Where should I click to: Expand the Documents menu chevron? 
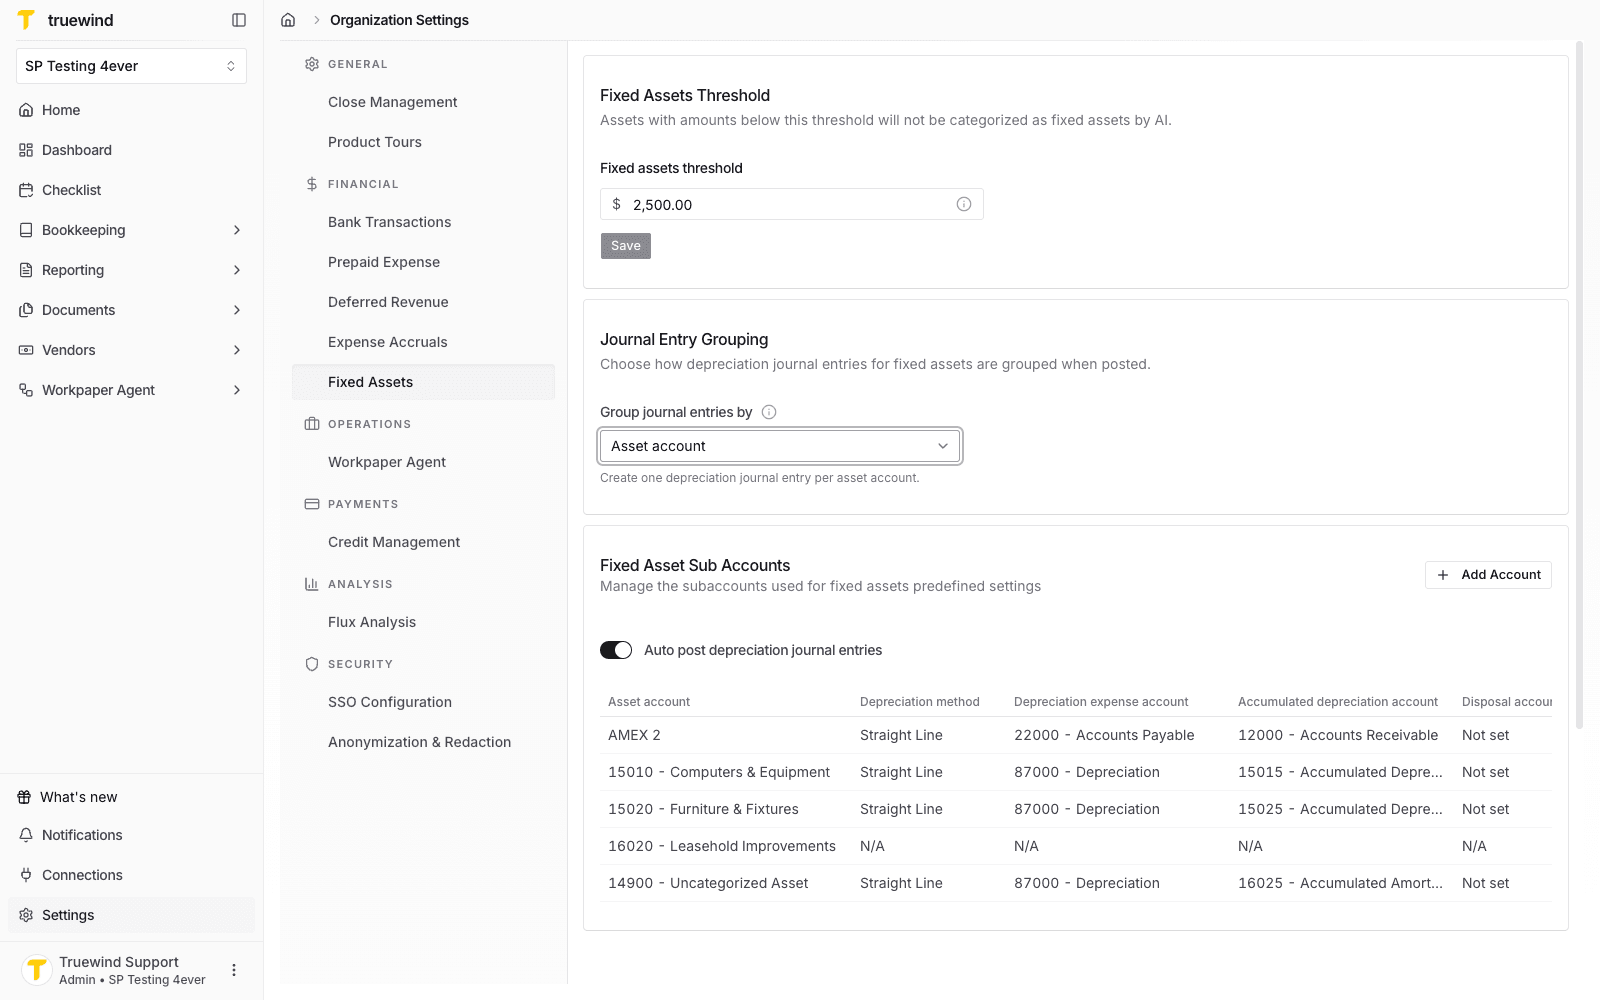click(237, 310)
